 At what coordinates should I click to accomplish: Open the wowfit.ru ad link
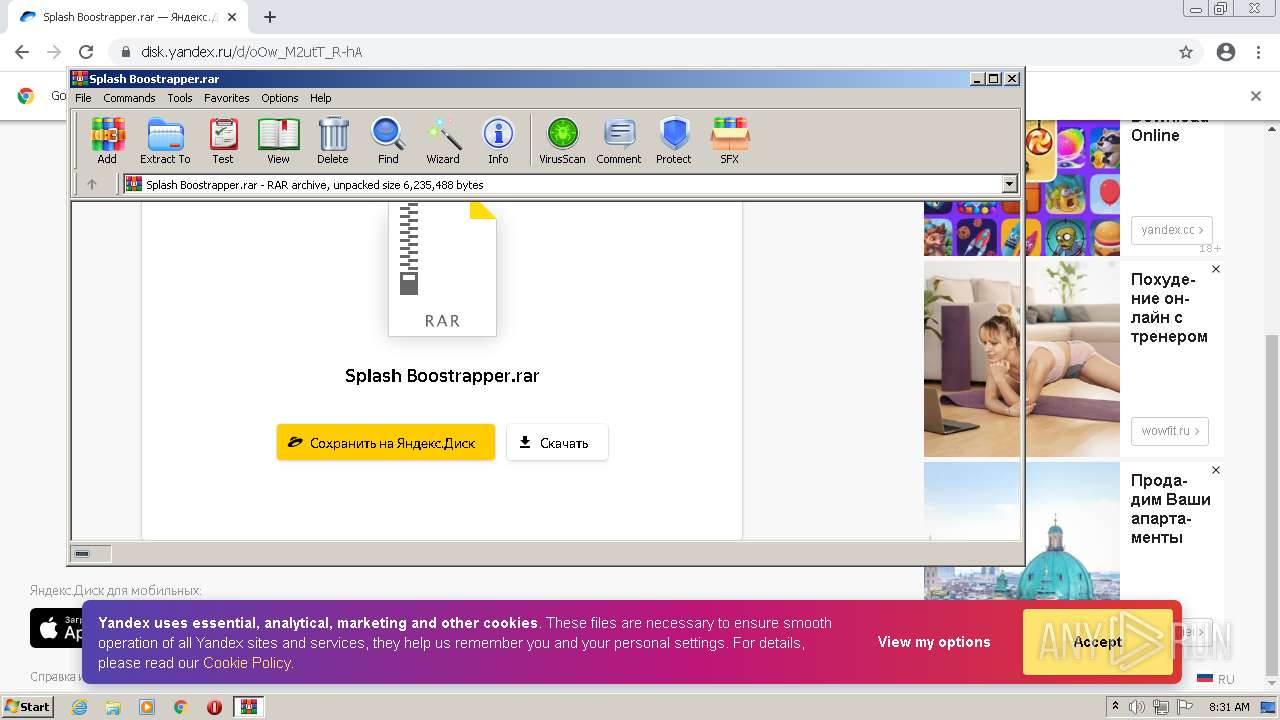click(1170, 431)
